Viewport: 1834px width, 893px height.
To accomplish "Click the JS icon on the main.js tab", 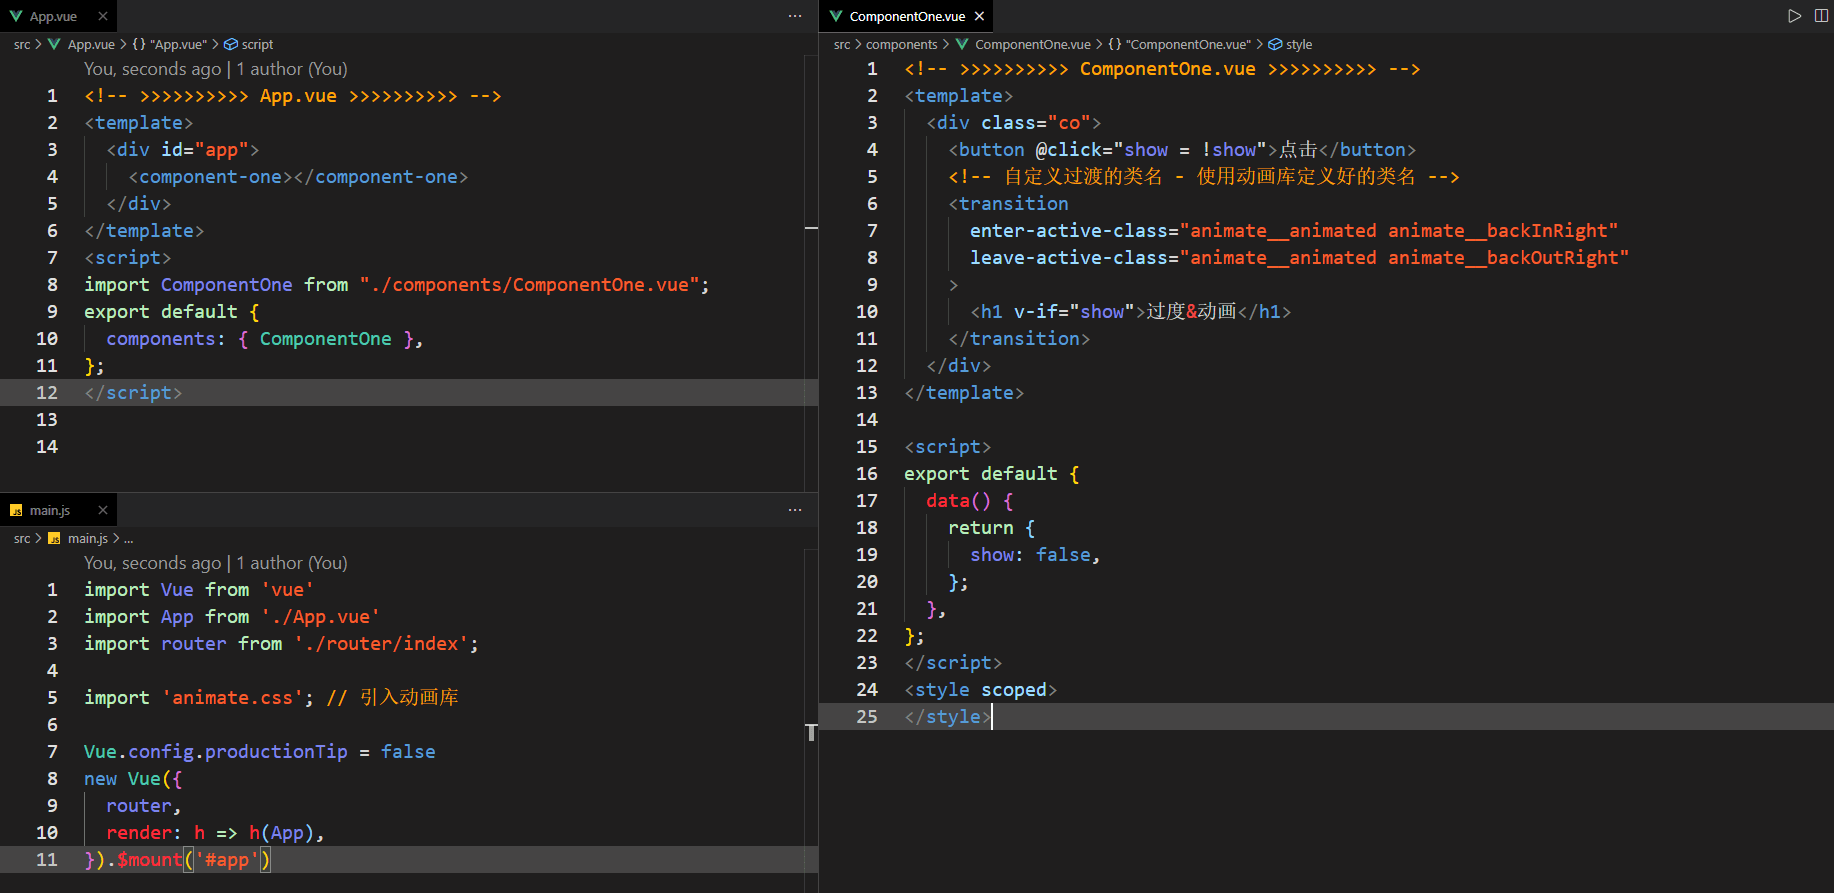I will pos(16,510).
